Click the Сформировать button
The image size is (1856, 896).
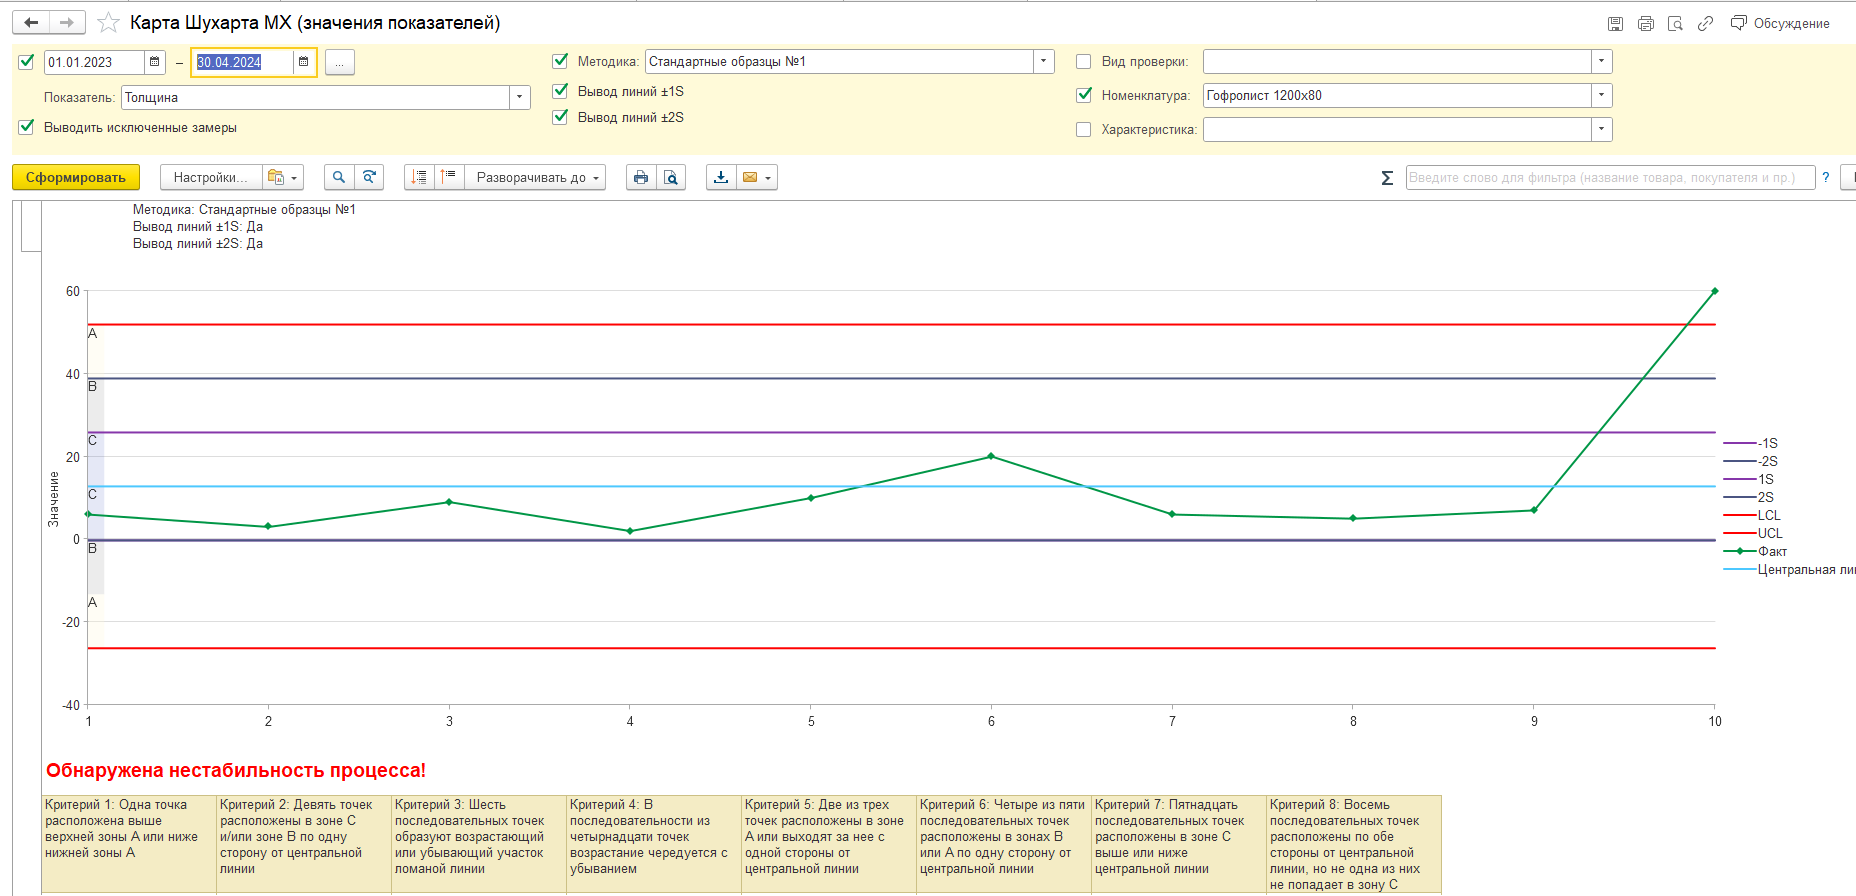[76, 177]
